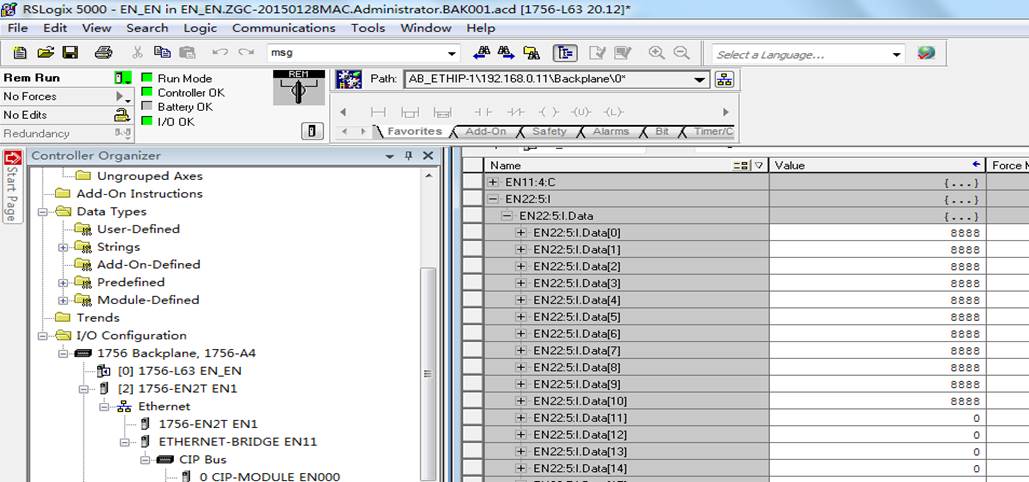The height and width of the screenshot is (482, 1029).
Task: Collapse the EN22:5:I tag
Action: [x=494, y=199]
